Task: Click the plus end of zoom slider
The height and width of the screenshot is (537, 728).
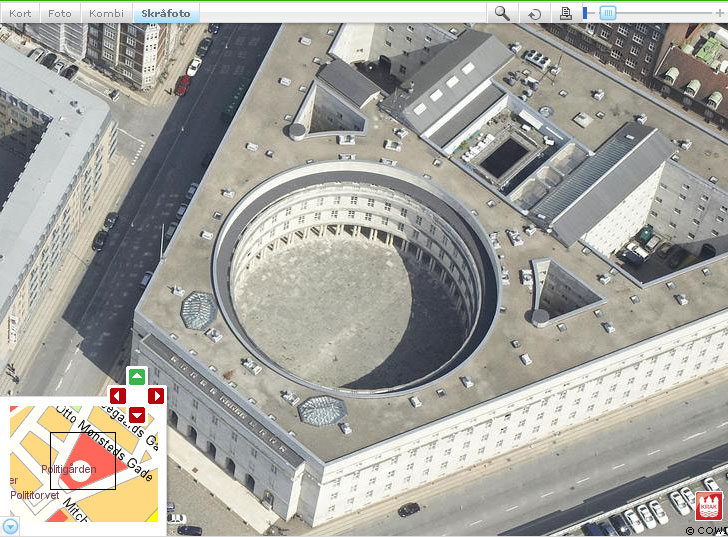Action: pyautogui.click(x=720, y=13)
